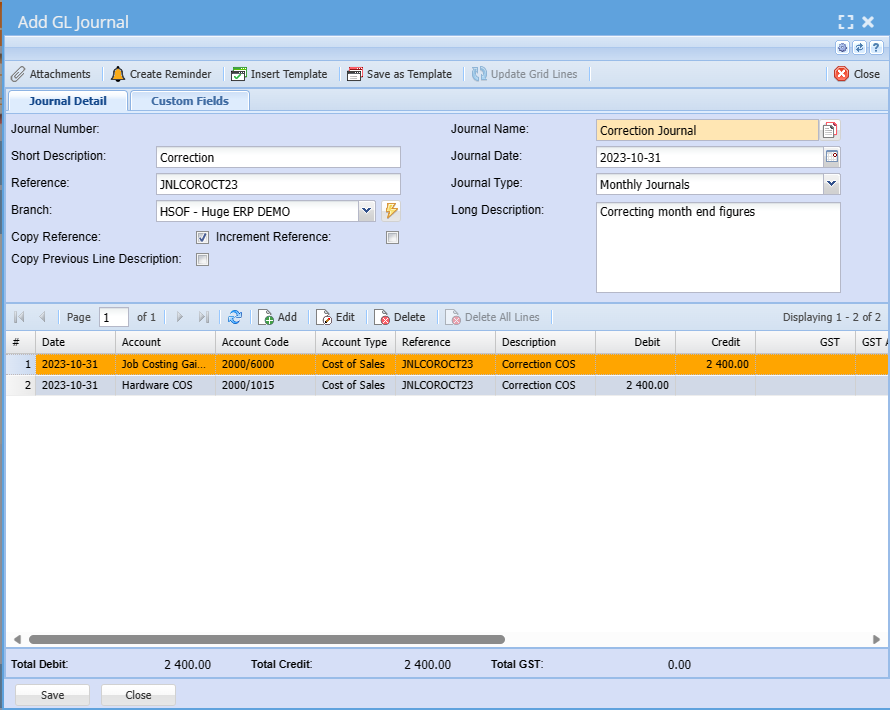
Task: Enable the Increment Reference checkbox
Action: 392,238
